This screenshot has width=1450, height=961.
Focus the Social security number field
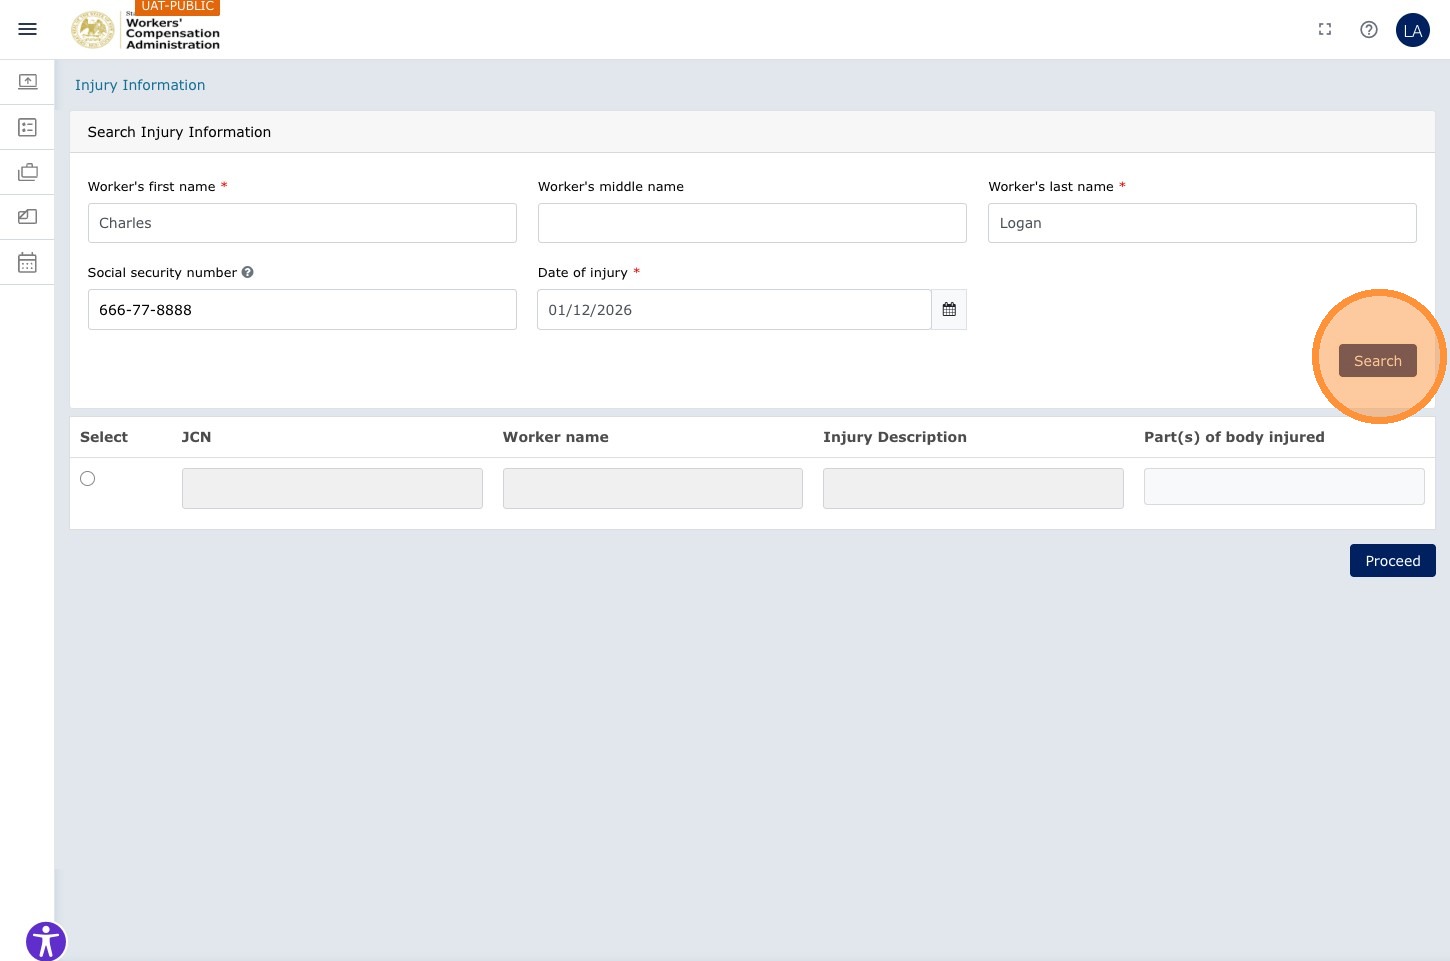[x=302, y=310]
